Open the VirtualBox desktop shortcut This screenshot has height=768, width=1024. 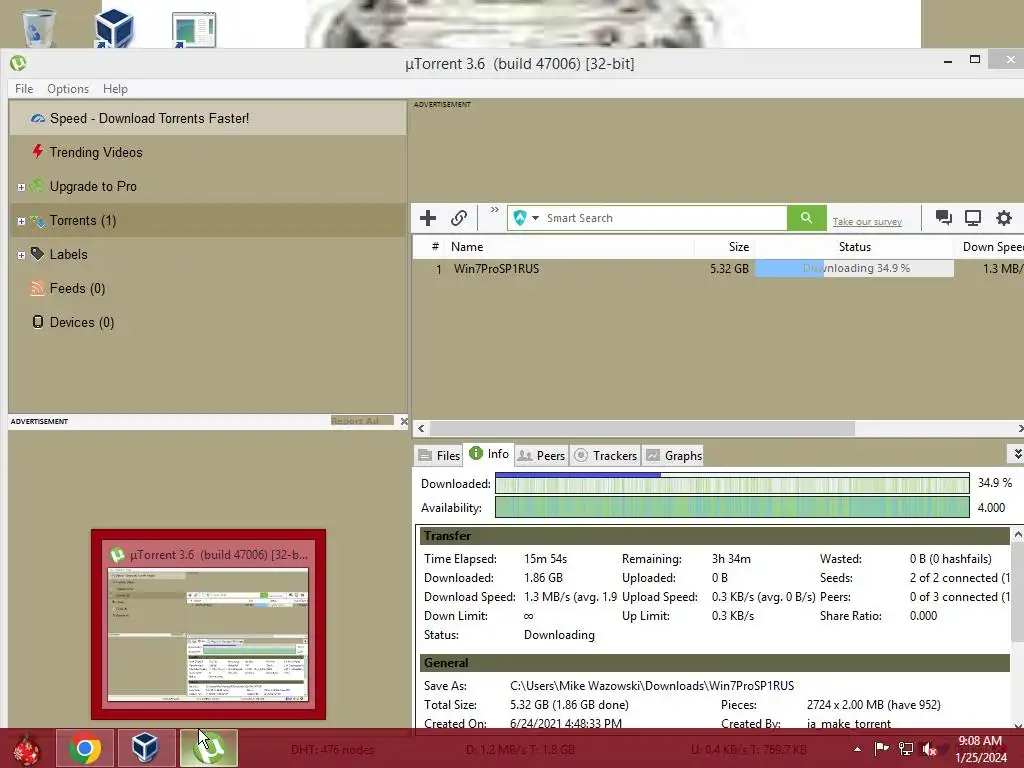[114, 28]
